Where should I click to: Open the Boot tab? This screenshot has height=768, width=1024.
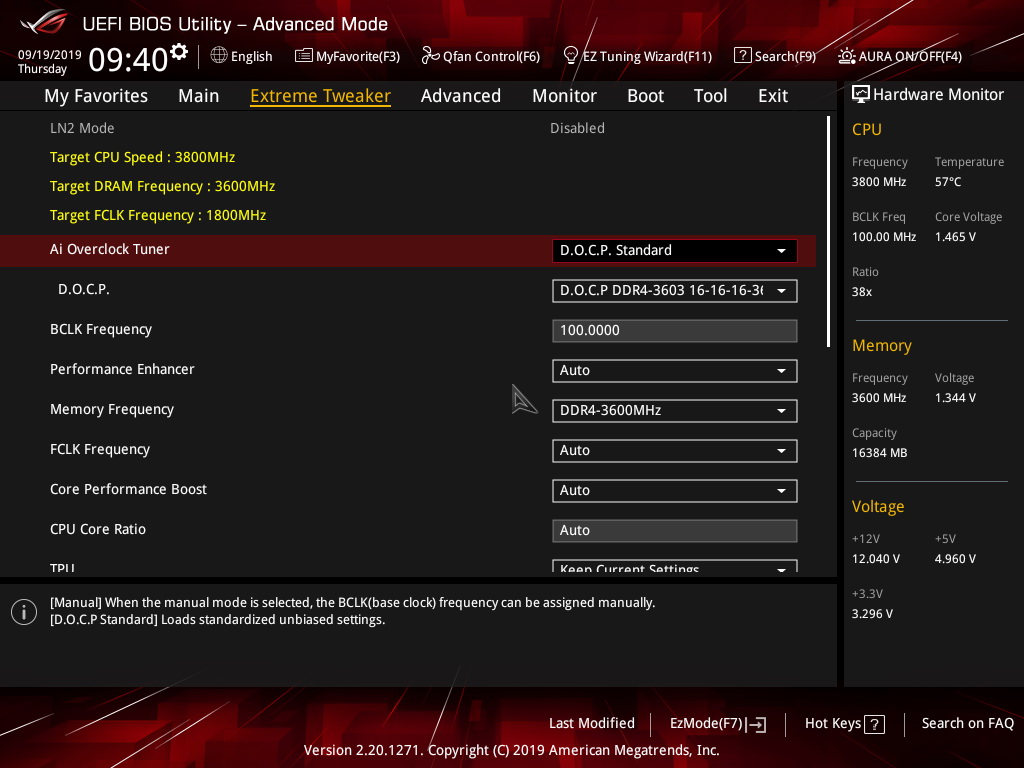645,96
